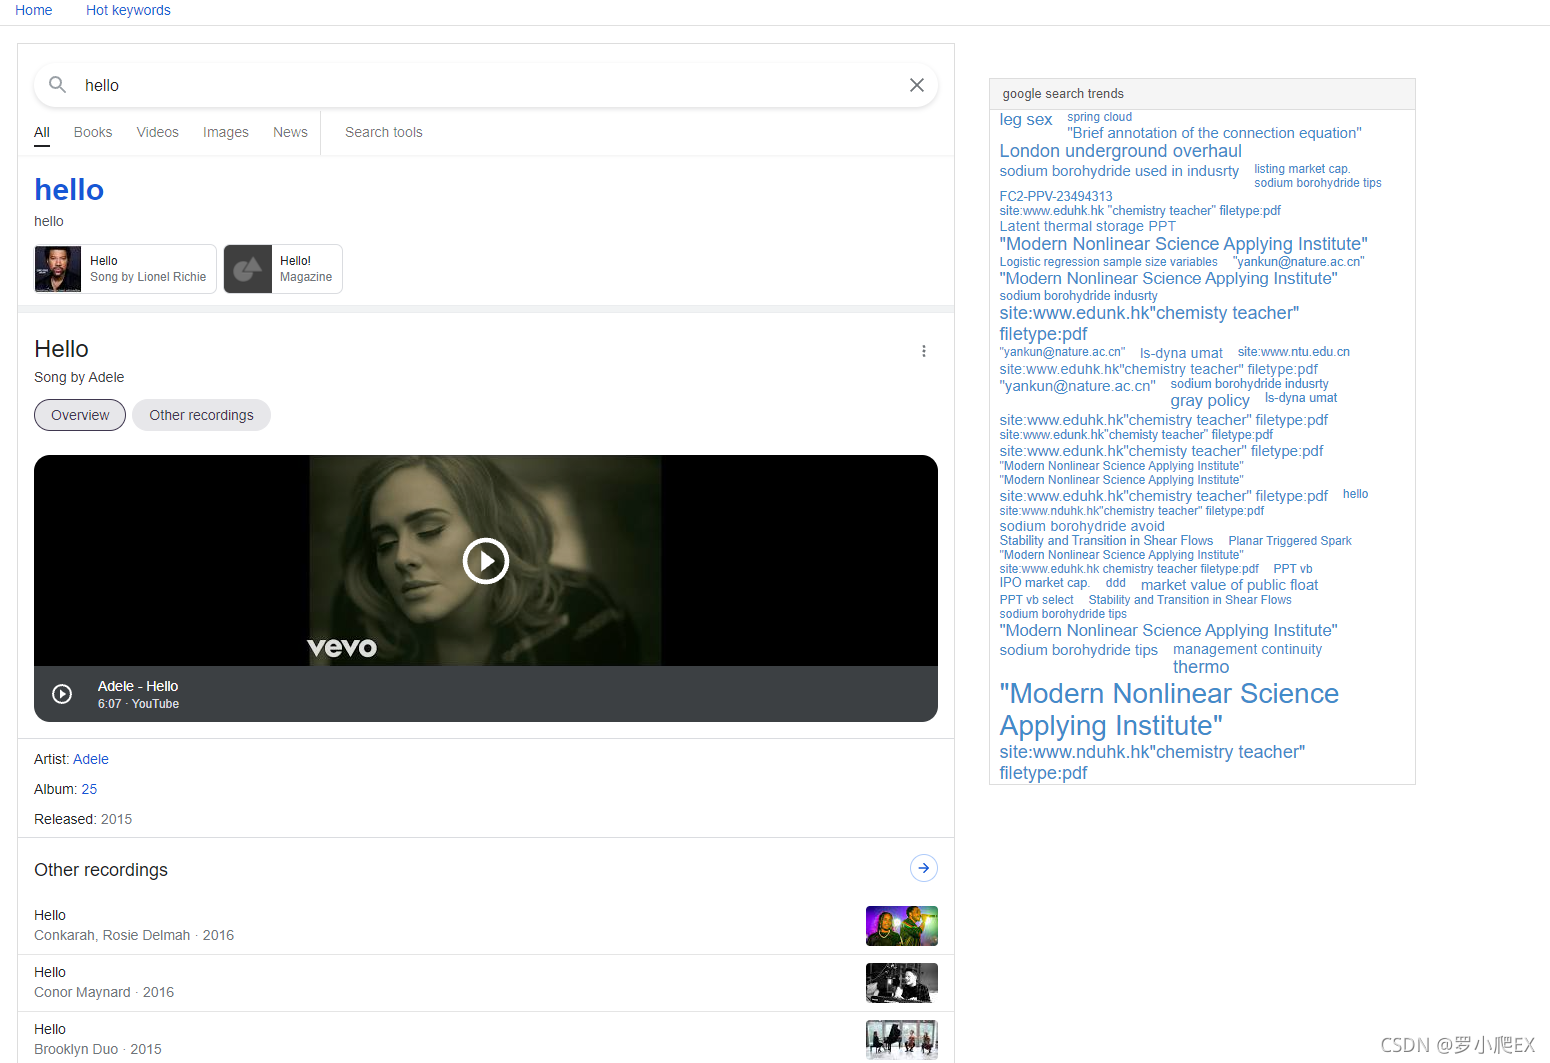Image resolution: width=1550 pixels, height=1063 pixels.
Task: Click 'sodium borohydride avoid' trend
Action: [1082, 526]
